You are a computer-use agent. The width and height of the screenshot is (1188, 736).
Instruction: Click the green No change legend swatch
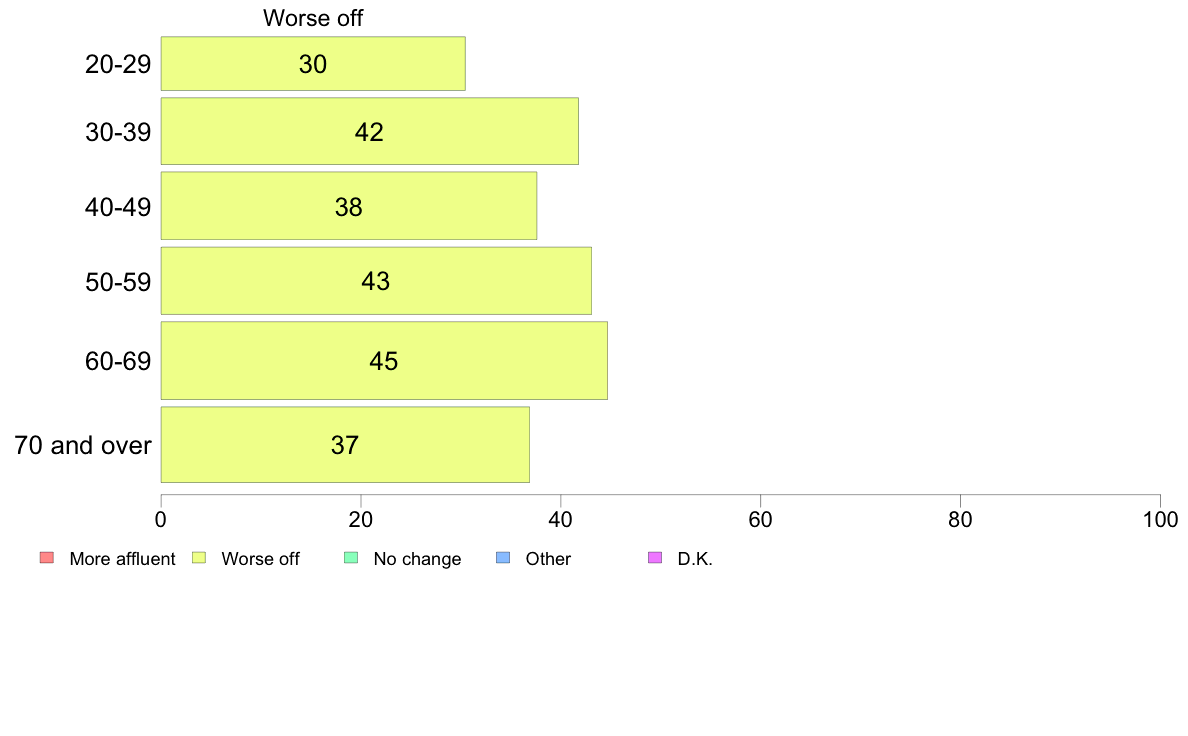coord(351,558)
